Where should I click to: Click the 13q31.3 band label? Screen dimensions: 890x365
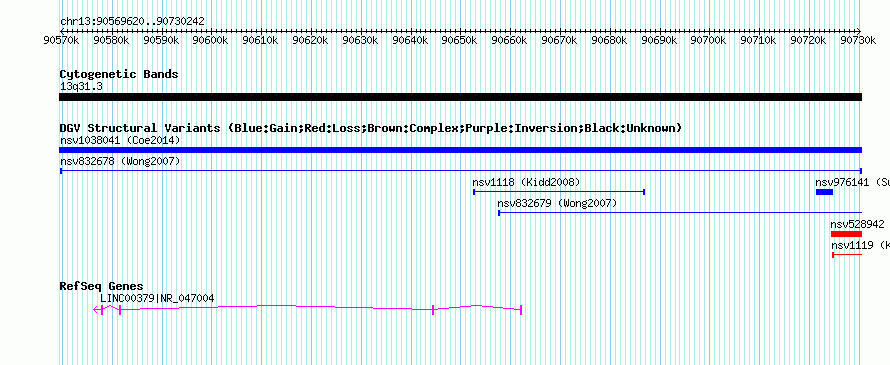pos(81,87)
